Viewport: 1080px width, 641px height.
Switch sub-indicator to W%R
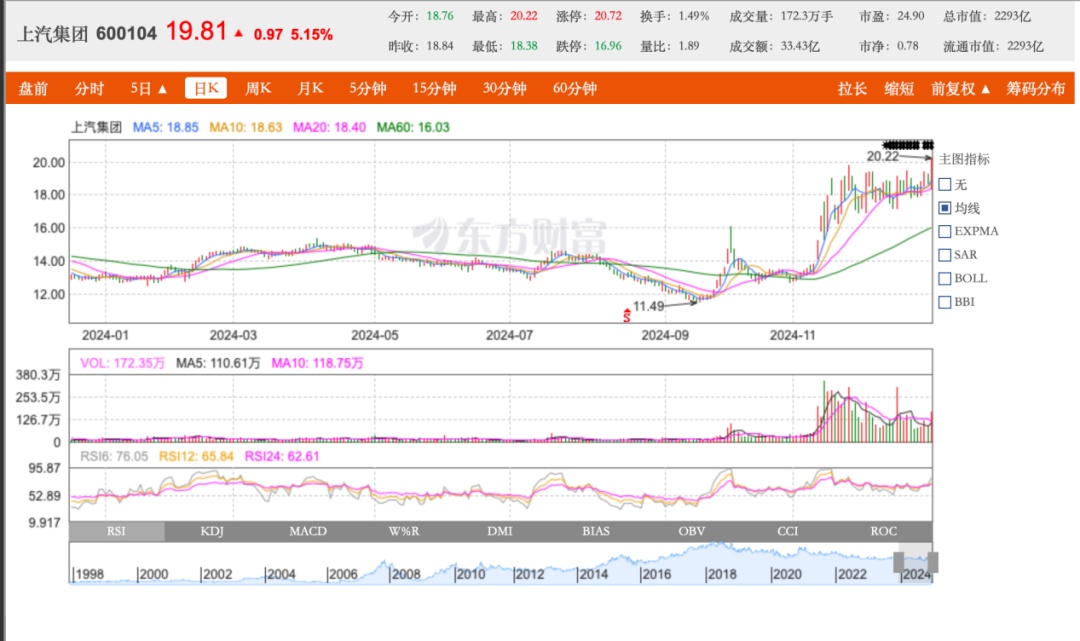404,531
